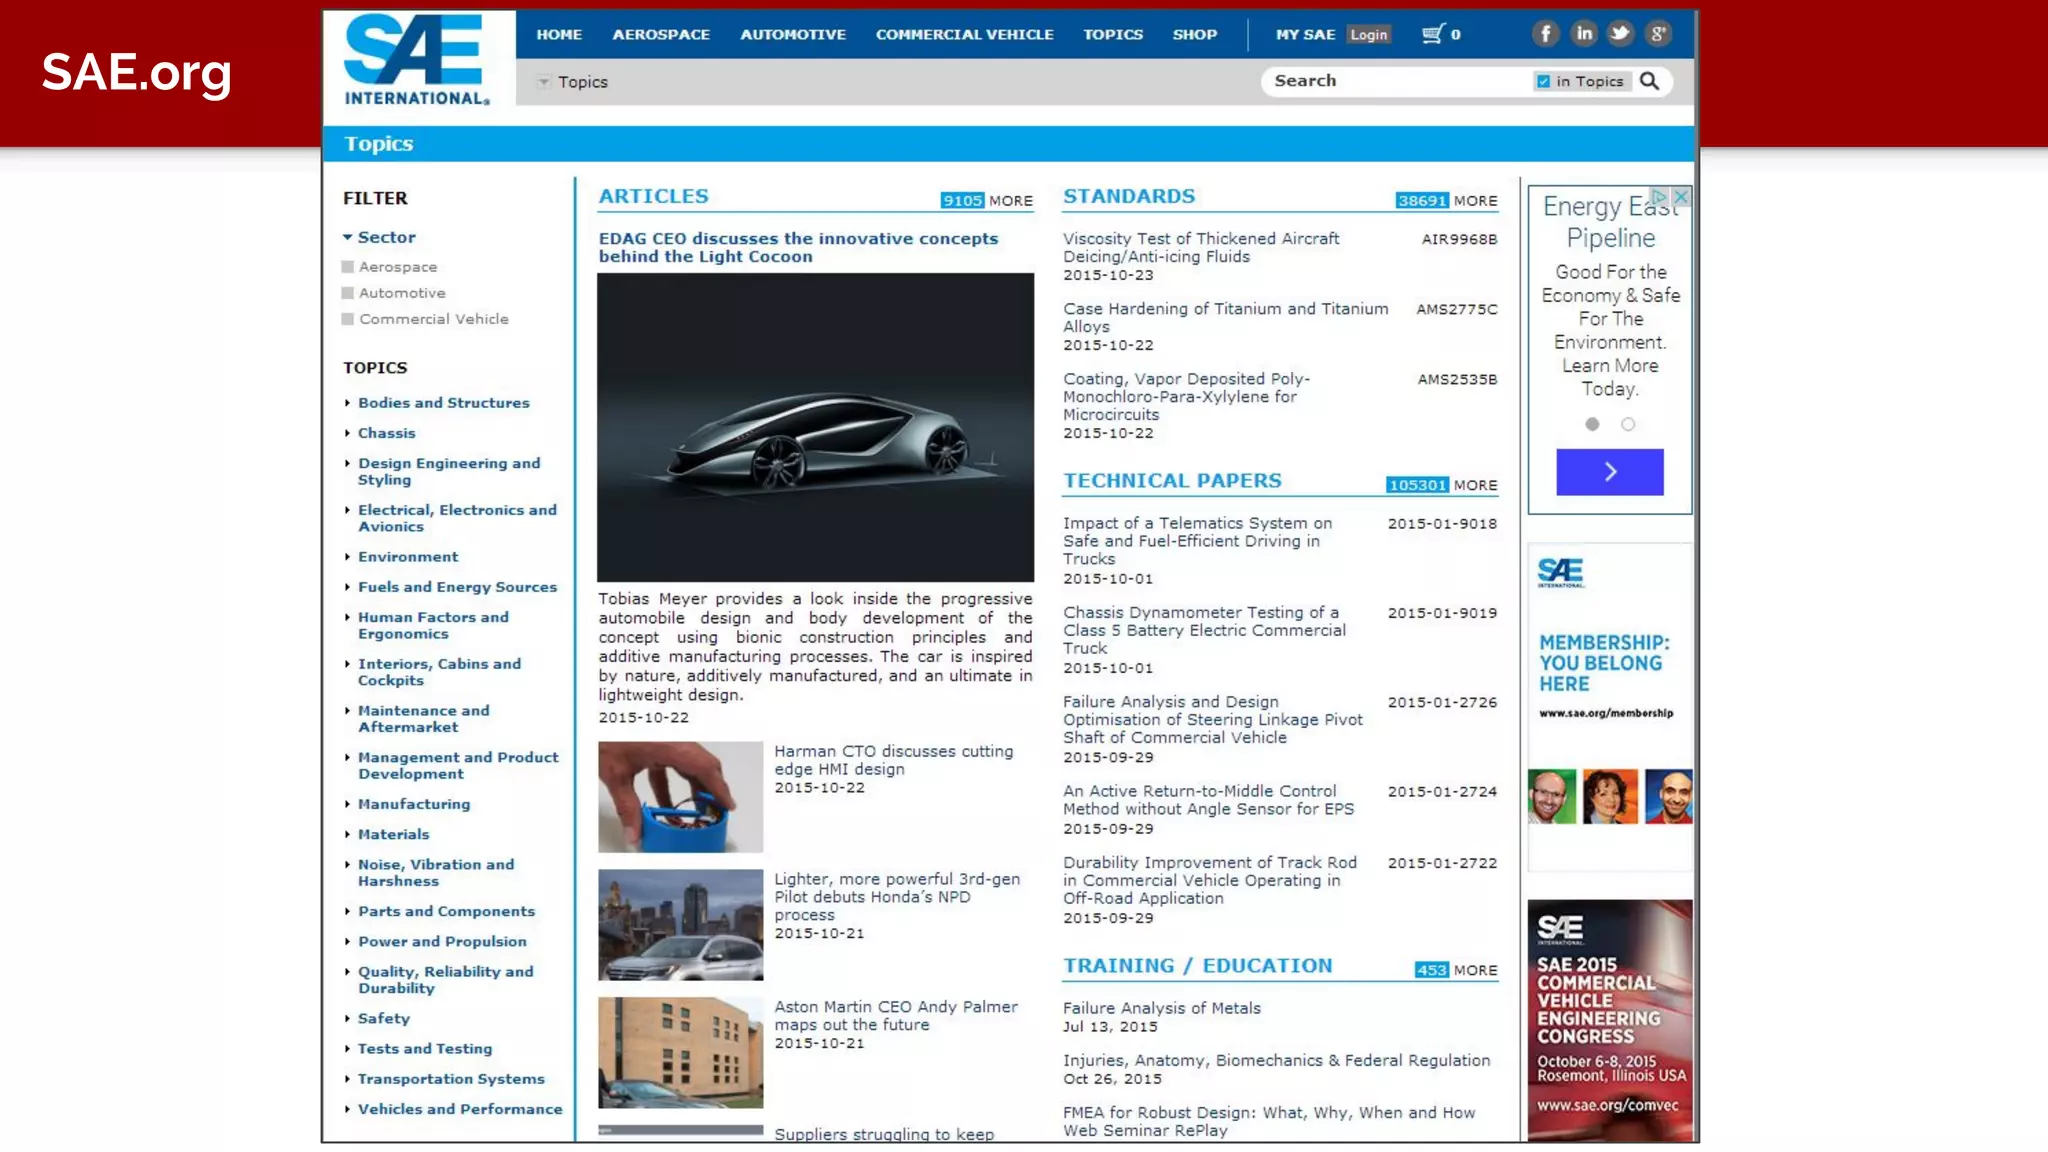Click SAE 2015 Commercial Vehicle Congress banner
The height and width of the screenshot is (1152, 2048).
click(1610, 1021)
